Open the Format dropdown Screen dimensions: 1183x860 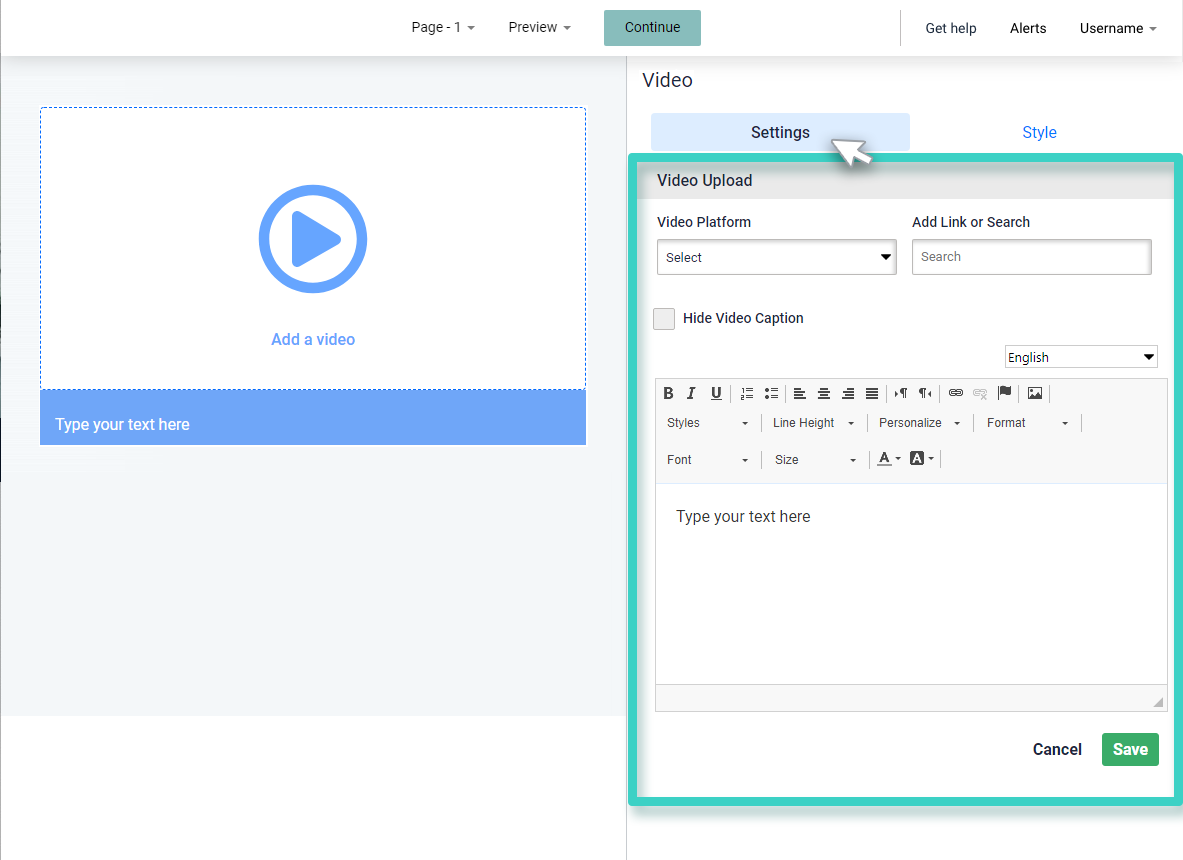click(x=1028, y=423)
